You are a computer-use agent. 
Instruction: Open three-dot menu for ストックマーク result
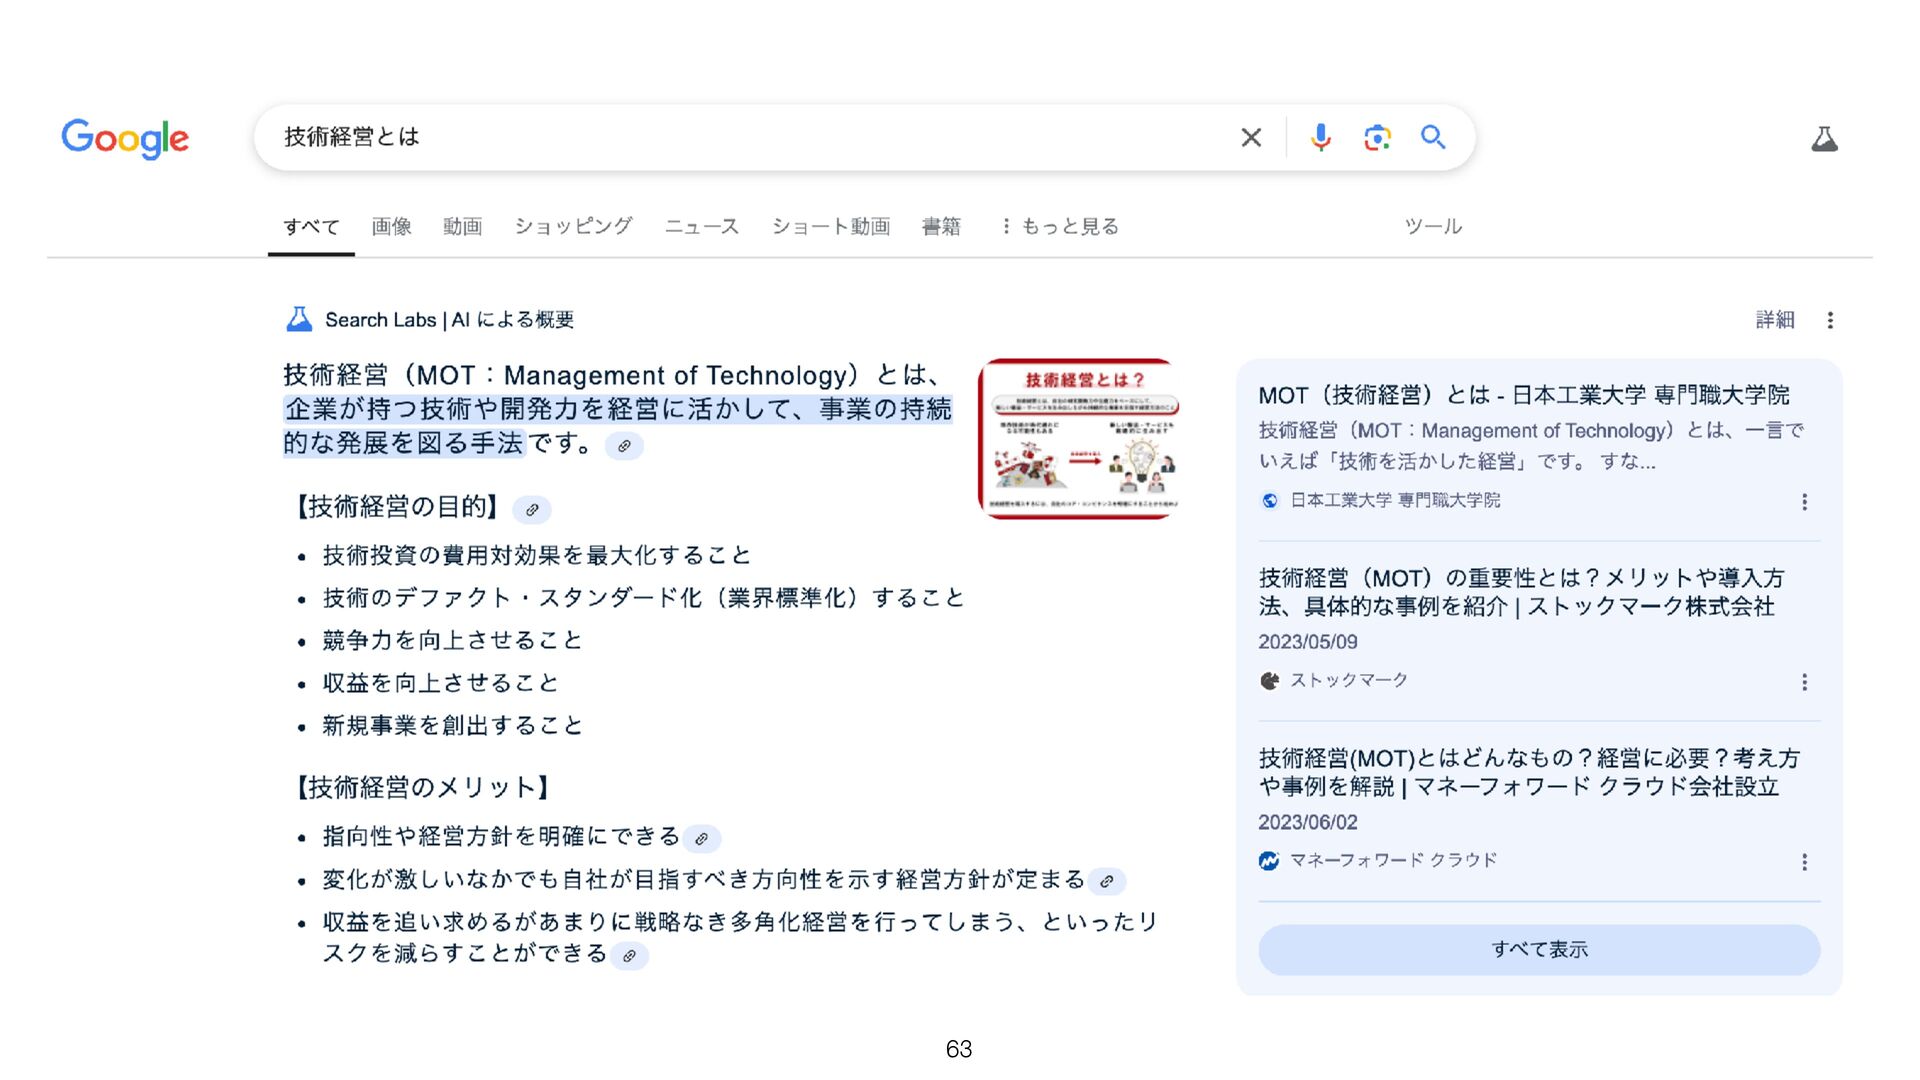(1804, 682)
